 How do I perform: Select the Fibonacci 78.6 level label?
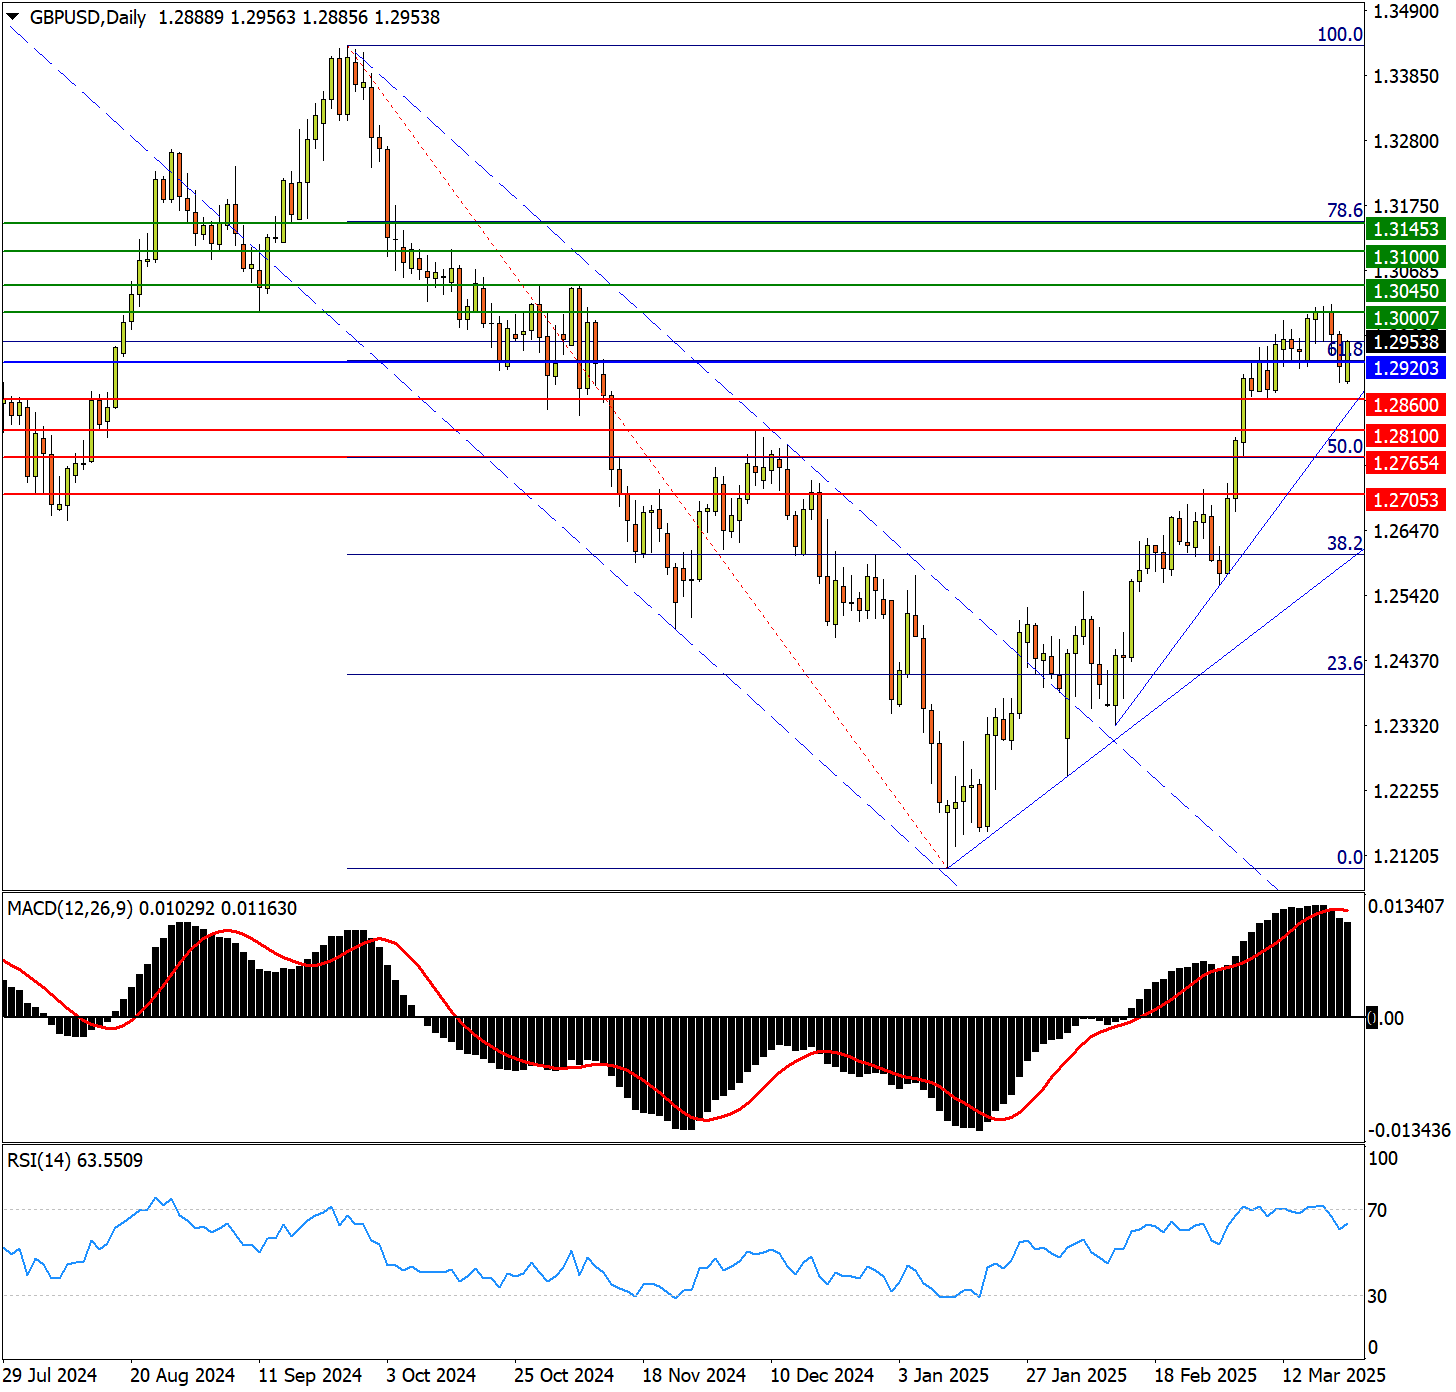[1344, 210]
